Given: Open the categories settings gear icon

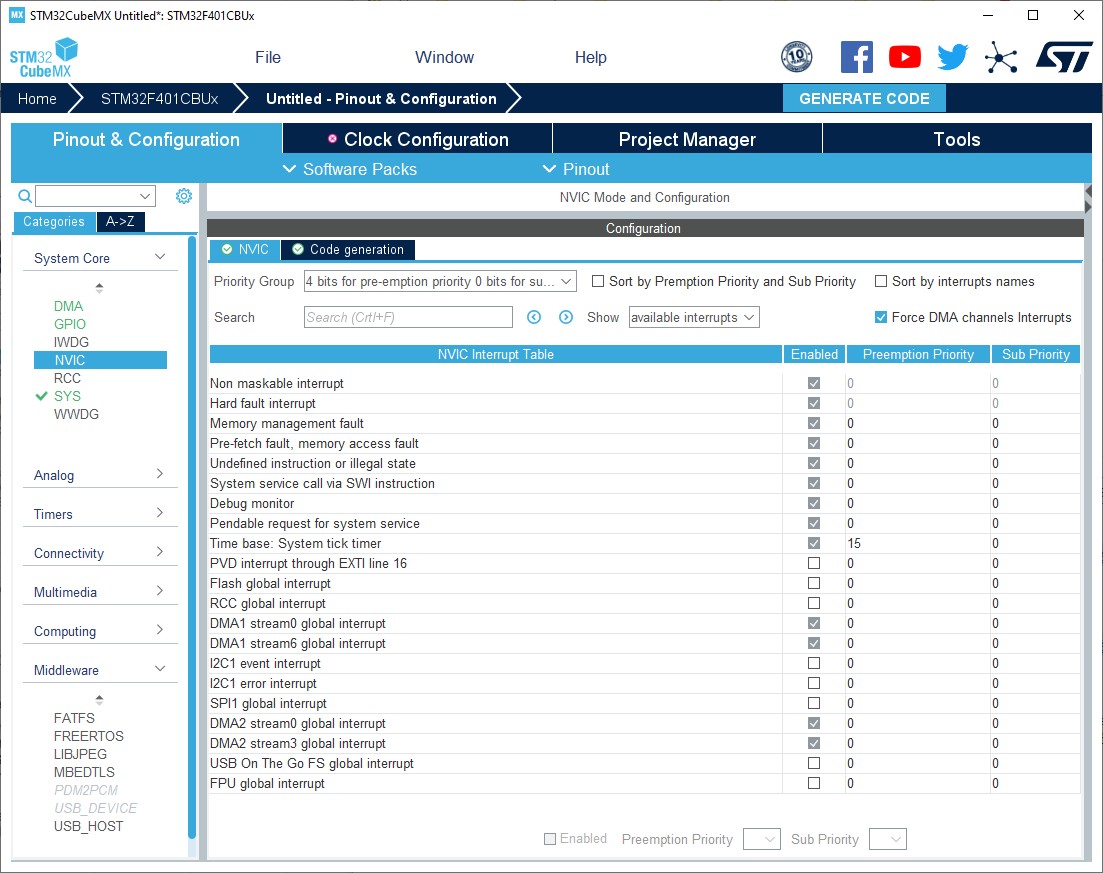Looking at the screenshot, I should pyautogui.click(x=184, y=196).
